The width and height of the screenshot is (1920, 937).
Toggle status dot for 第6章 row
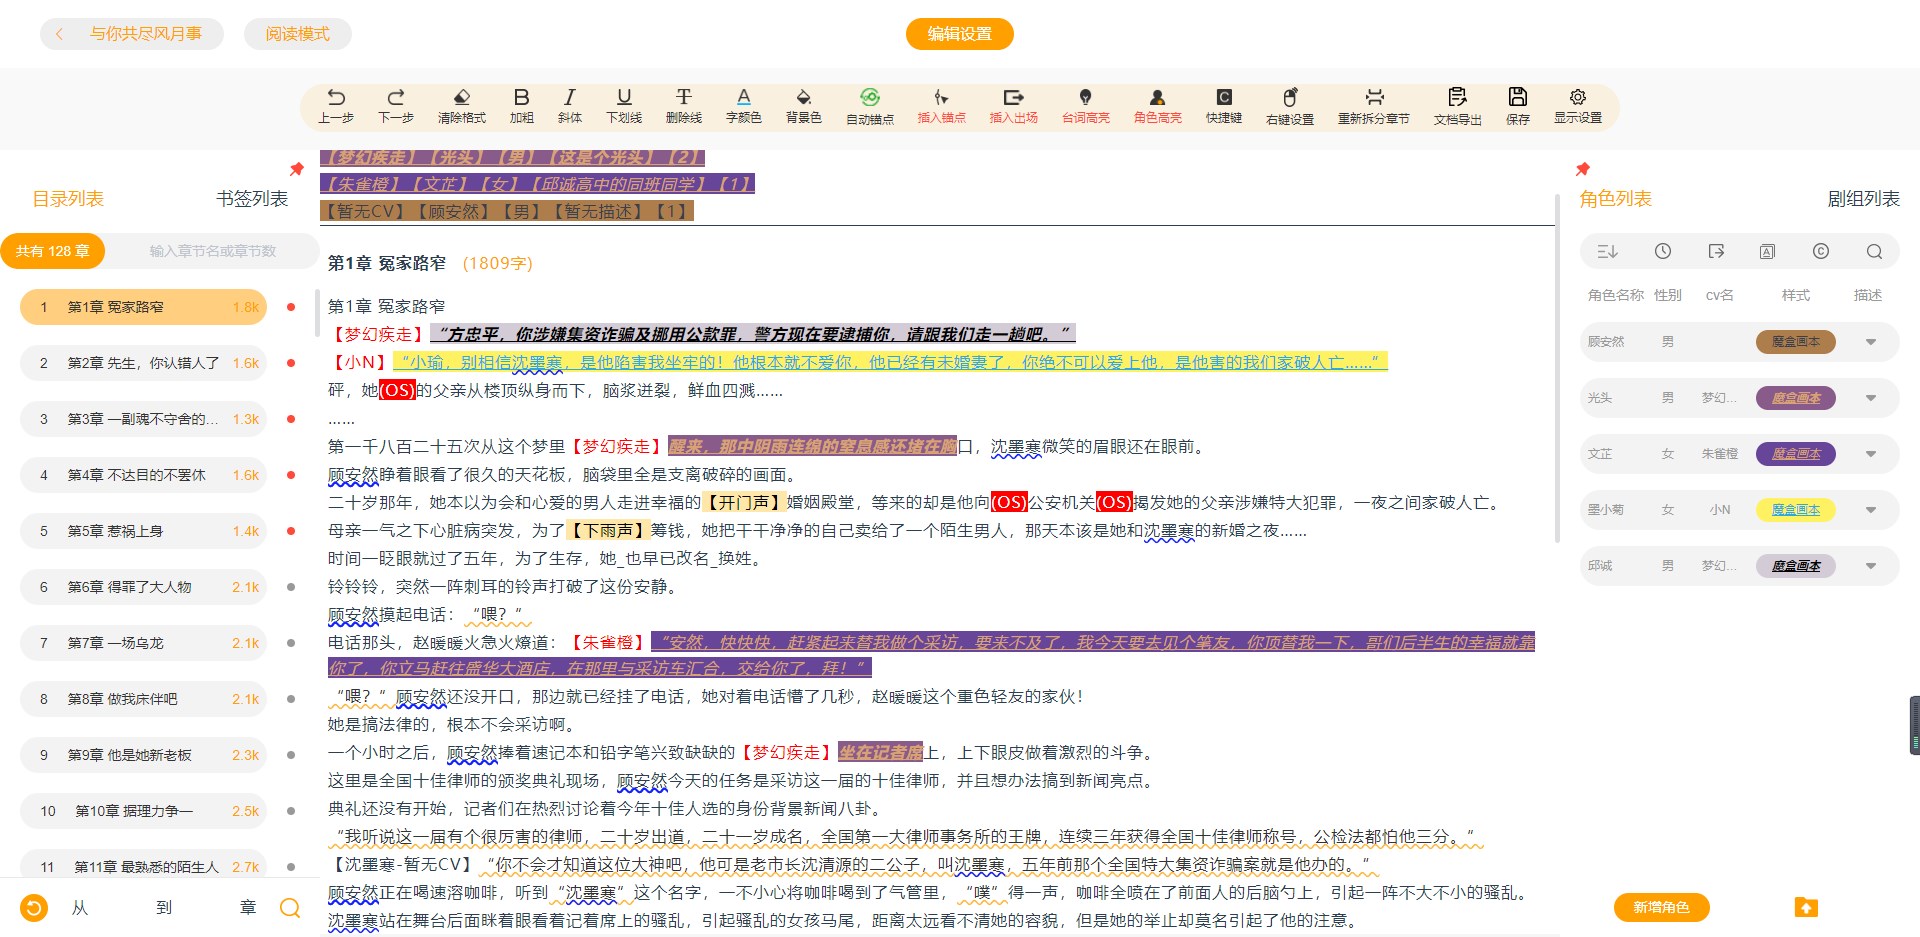pos(291,587)
